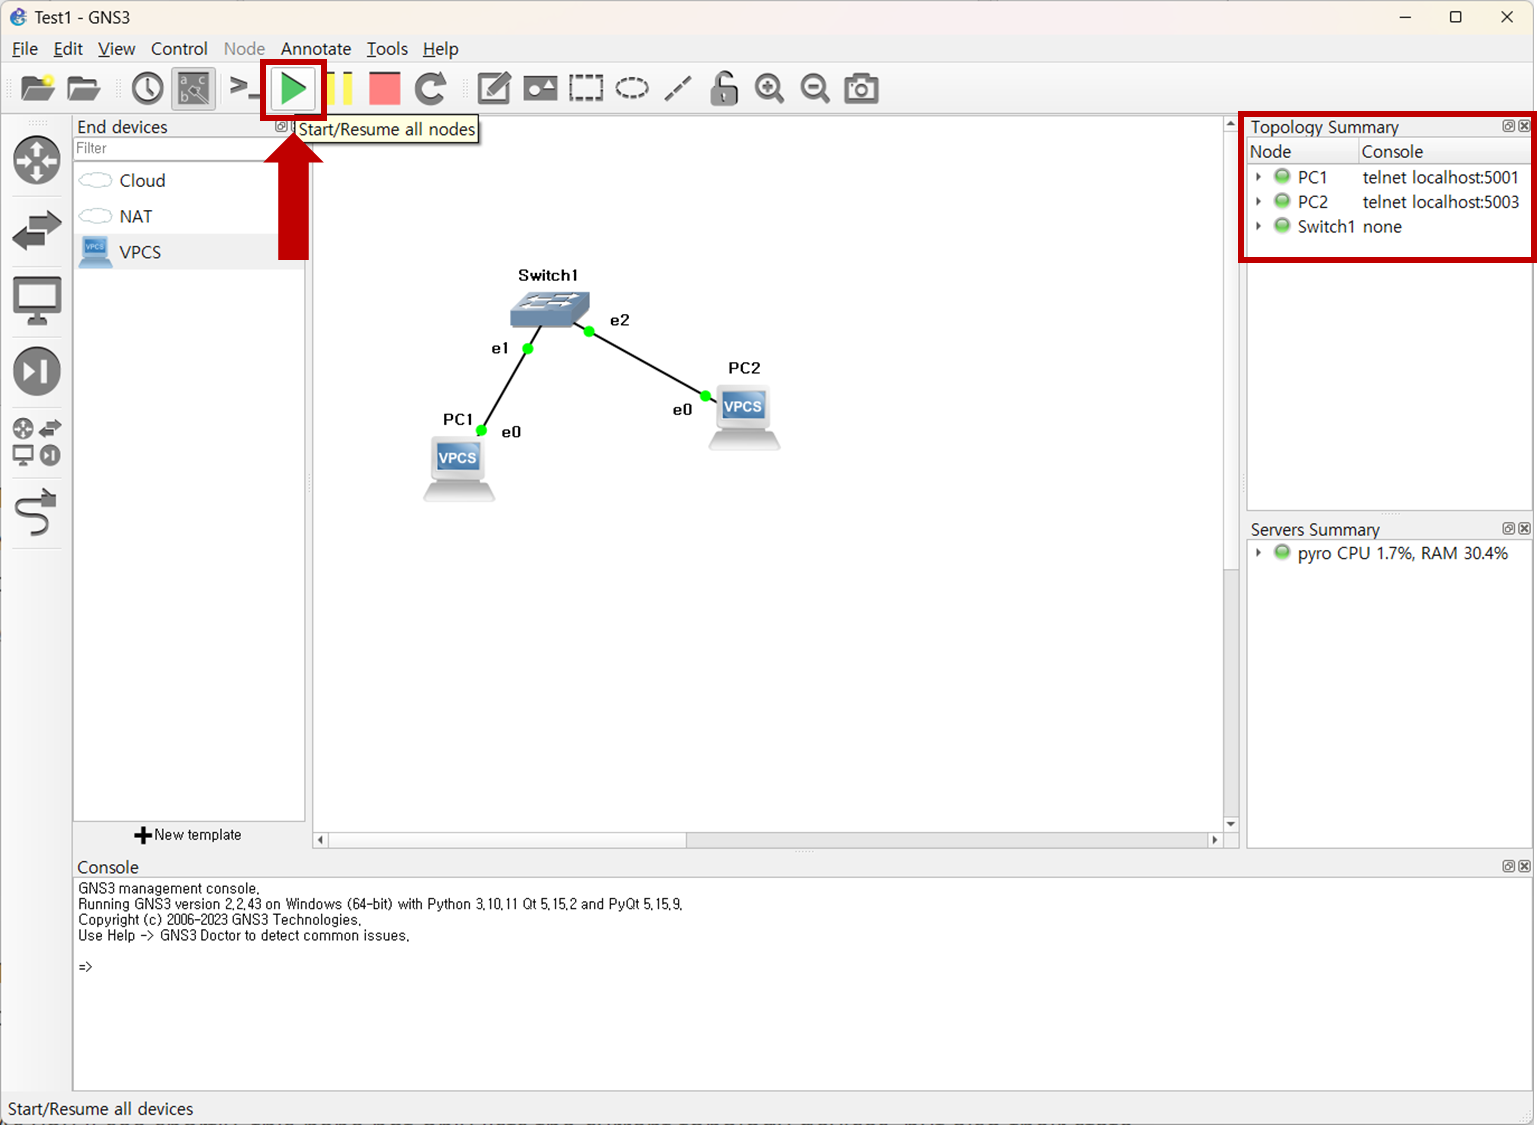1537x1125 pixels.
Task: Float the Topology Summary panel
Action: pyautogui.click(x=1508, y=126)
